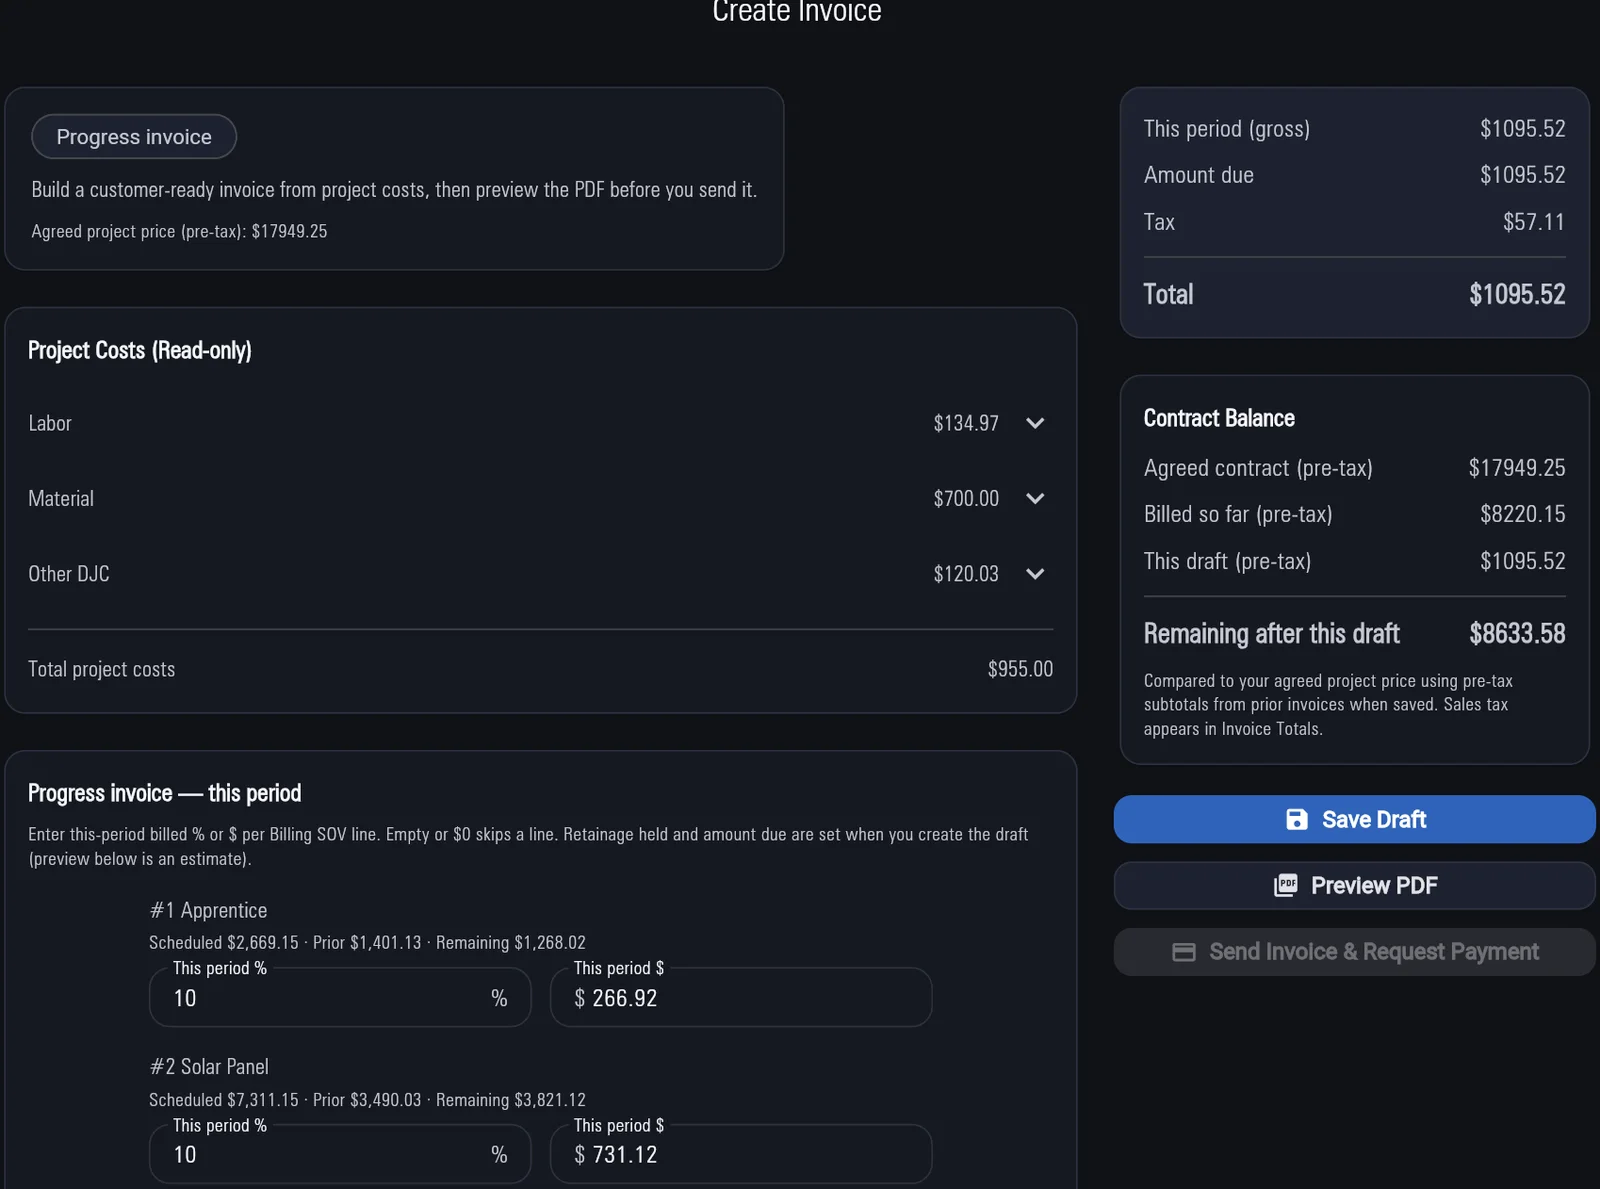This screenshot has height=1189, width=1600.
Task: Click the Create Invoice page title
Action: click(797, 11)
